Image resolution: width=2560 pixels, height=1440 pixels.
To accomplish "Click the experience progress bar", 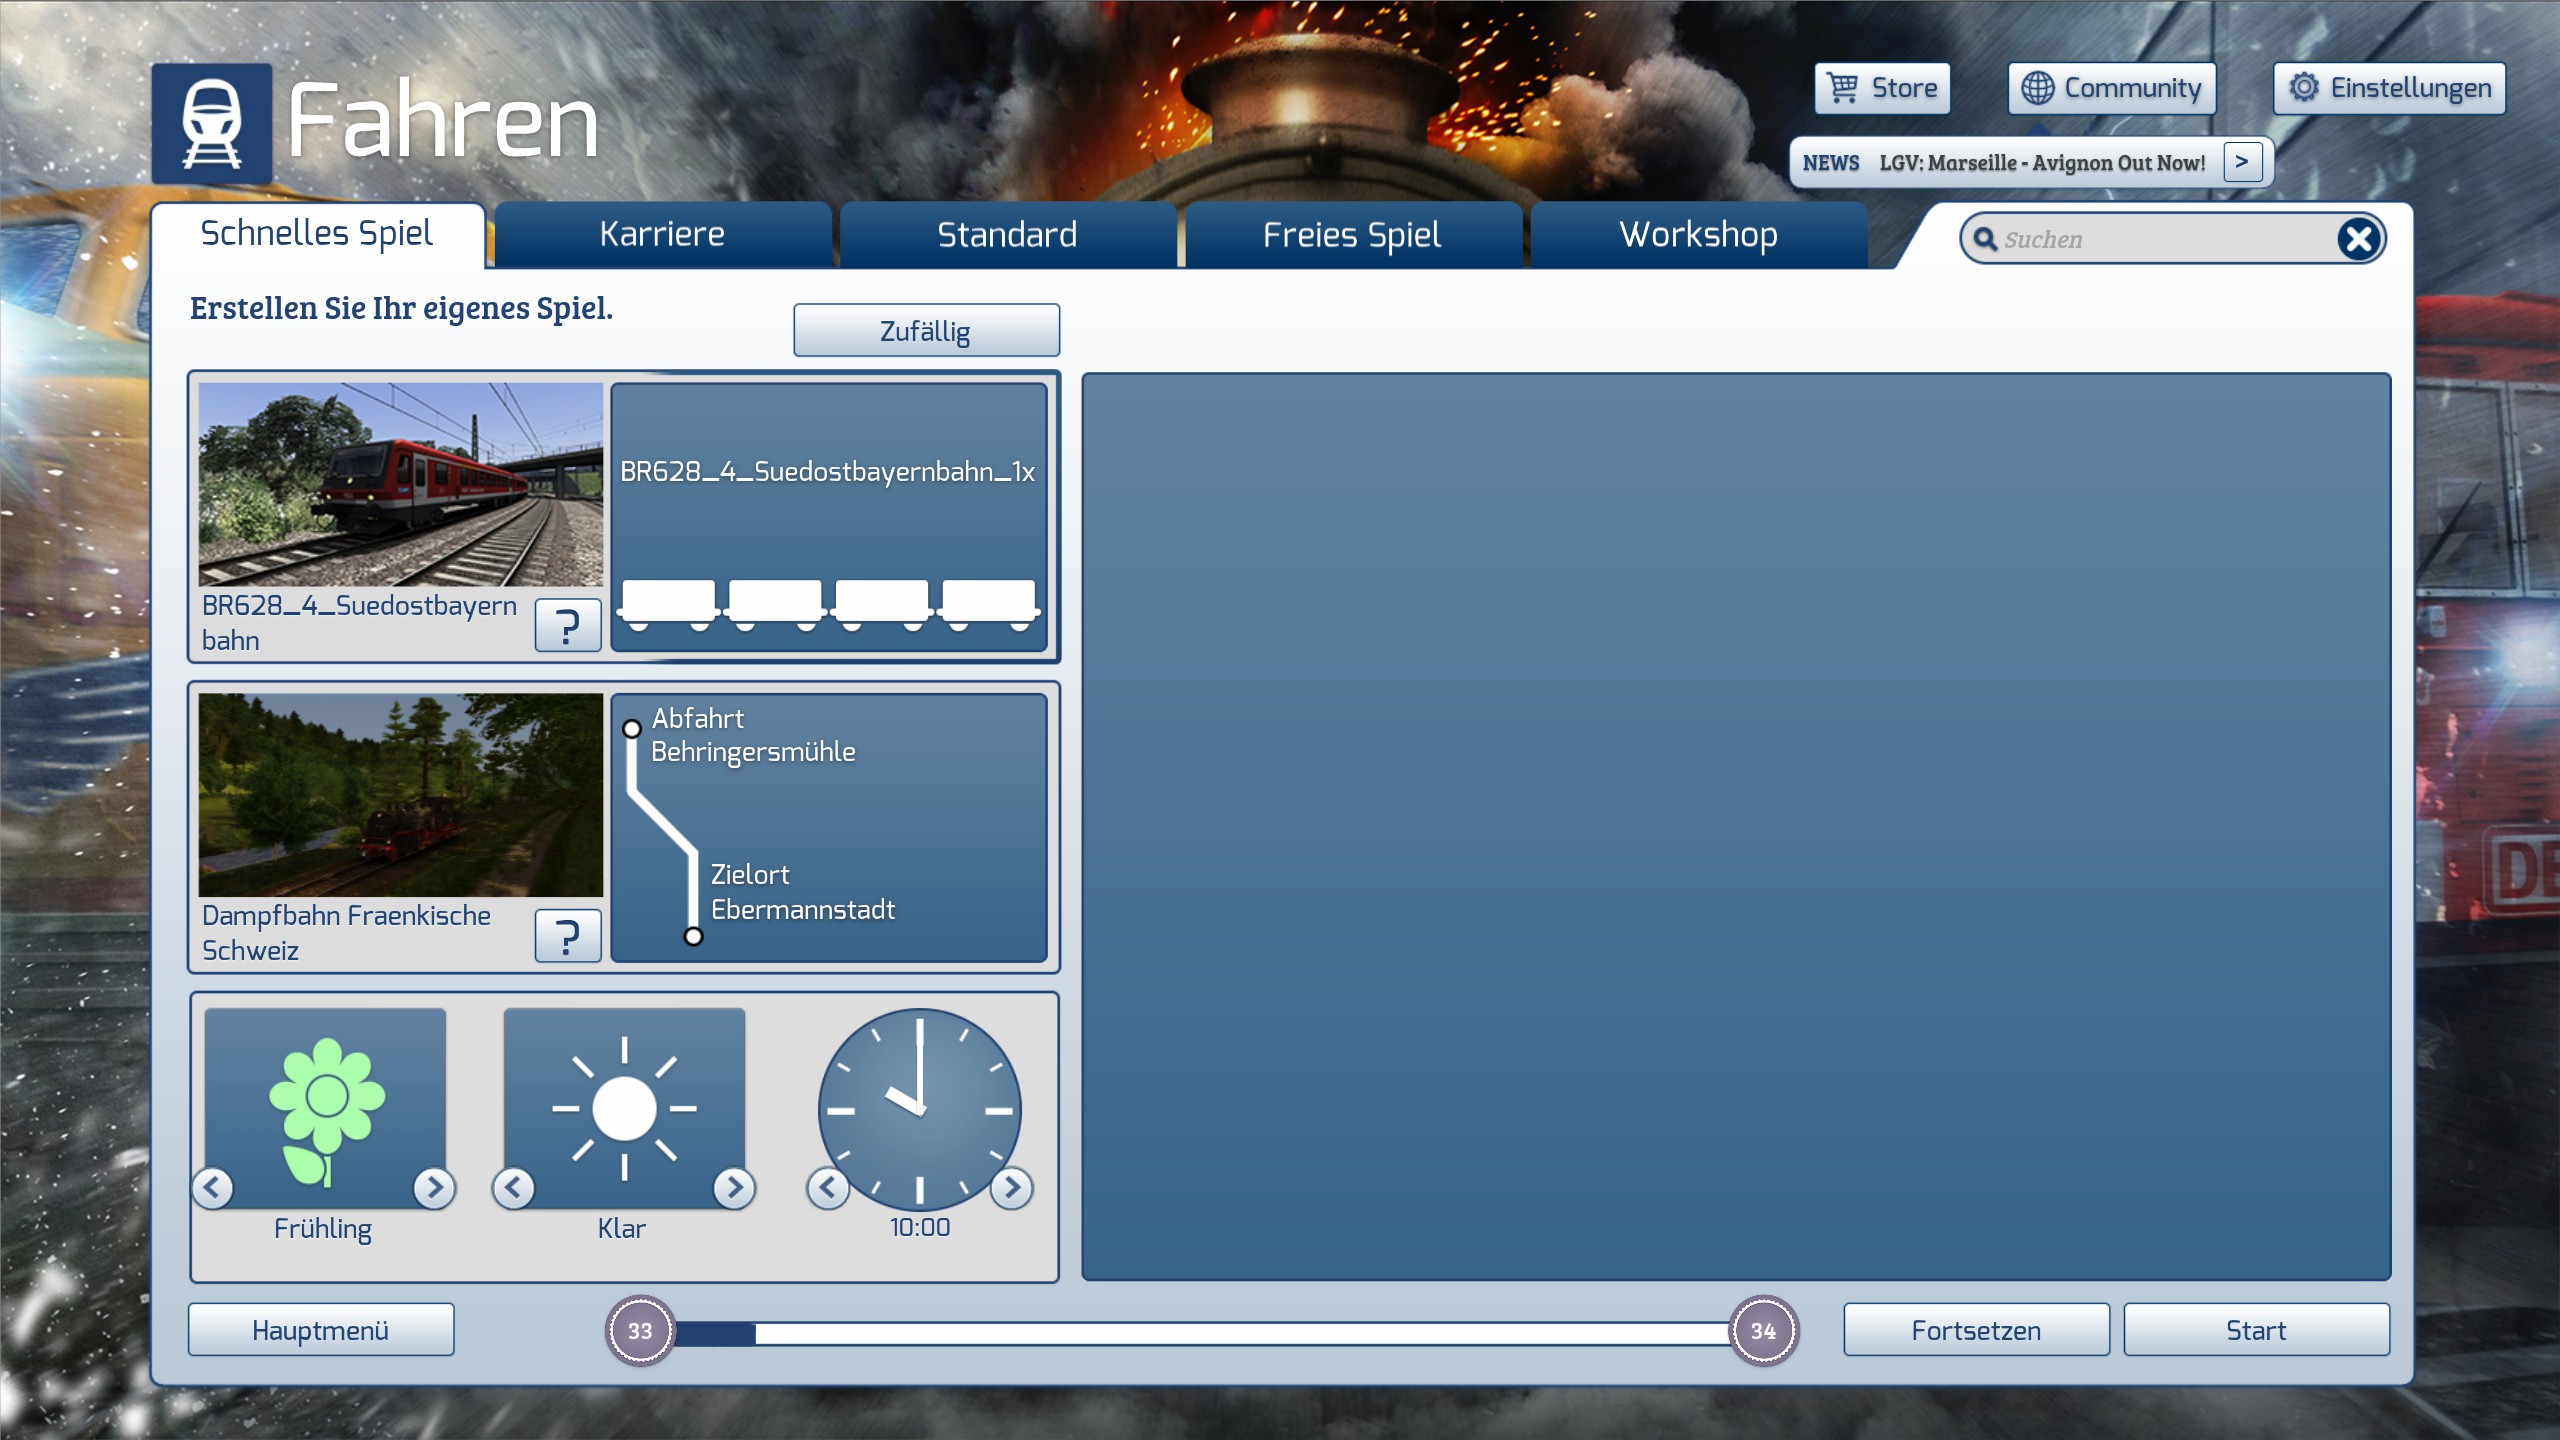I will tap(1200, 1333).
